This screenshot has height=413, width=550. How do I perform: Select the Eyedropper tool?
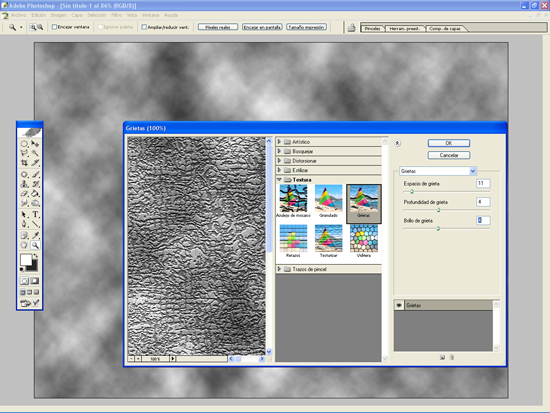pyautogui.click(x=35, y=235)
